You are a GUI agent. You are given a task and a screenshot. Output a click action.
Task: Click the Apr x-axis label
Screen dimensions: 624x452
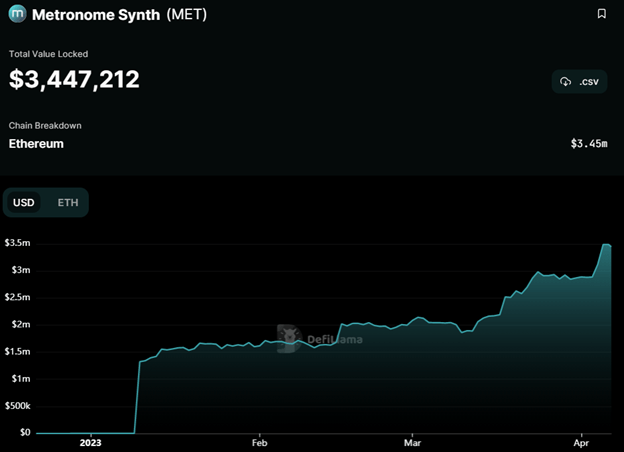(x=581, y=443)
